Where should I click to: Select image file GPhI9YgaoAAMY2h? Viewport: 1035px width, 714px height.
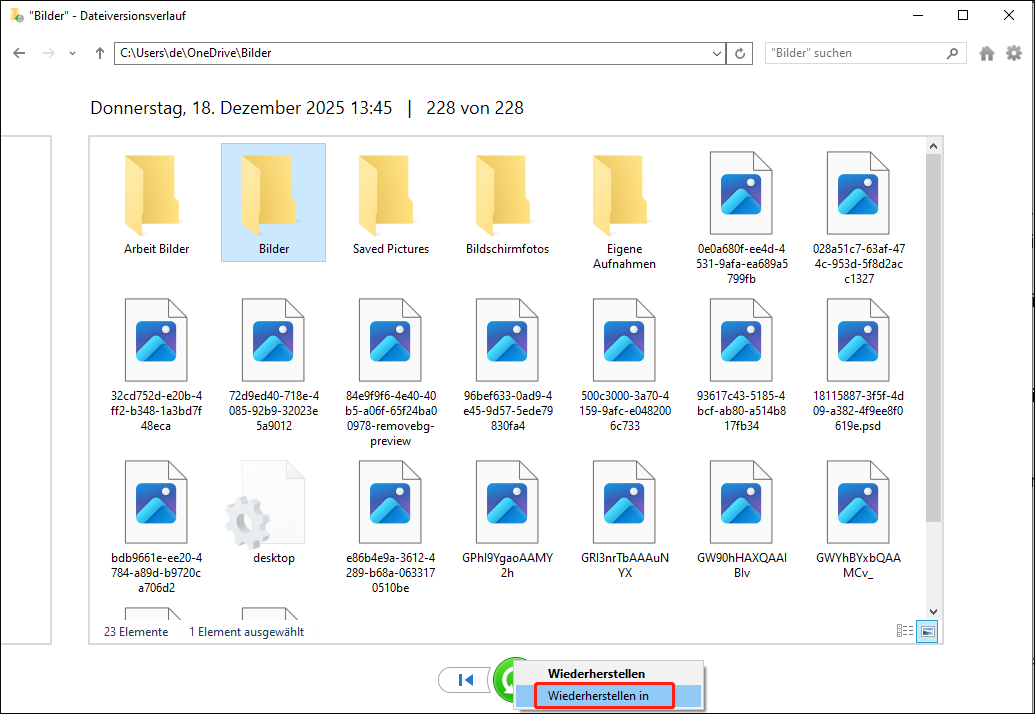coord(508,519)
